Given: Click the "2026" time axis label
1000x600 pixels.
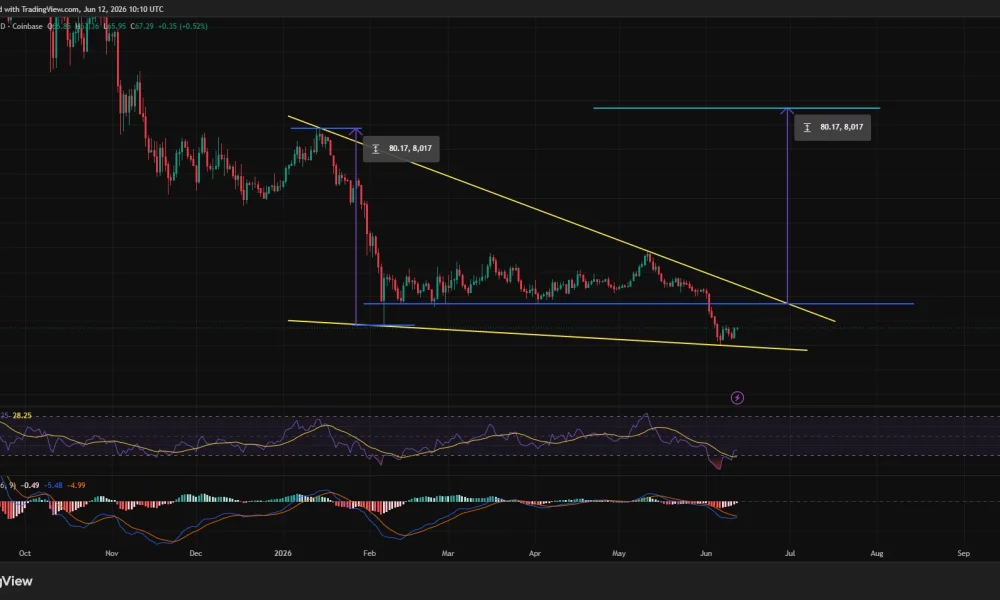Looking at the screenshot, I should 283,553.
